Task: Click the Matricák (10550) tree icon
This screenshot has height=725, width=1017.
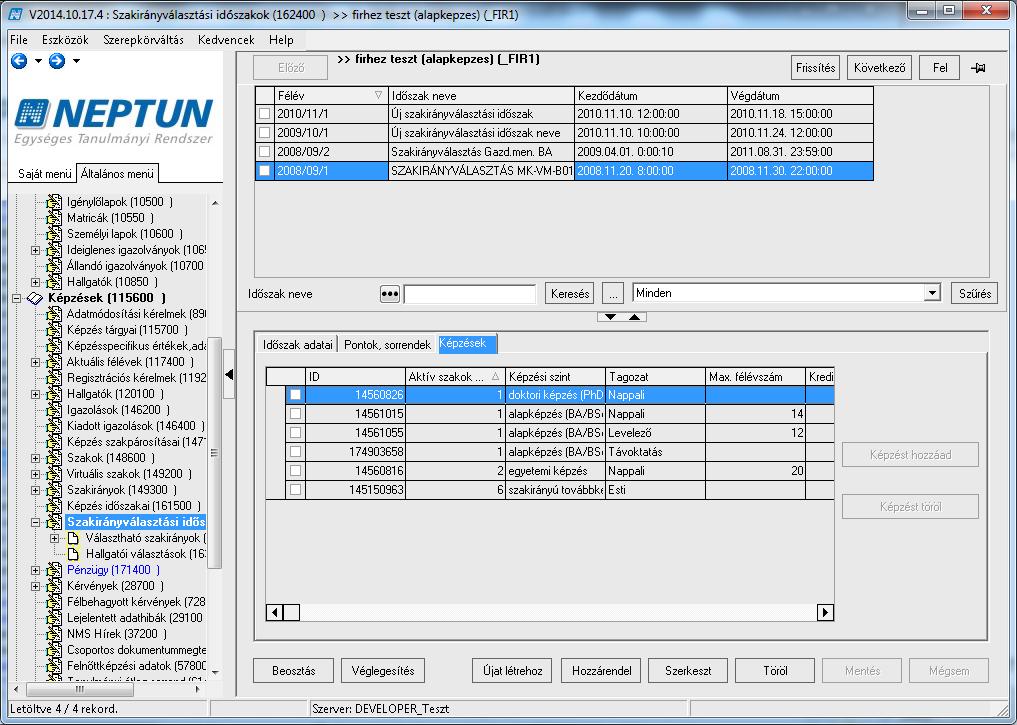Action: point(54,218)
